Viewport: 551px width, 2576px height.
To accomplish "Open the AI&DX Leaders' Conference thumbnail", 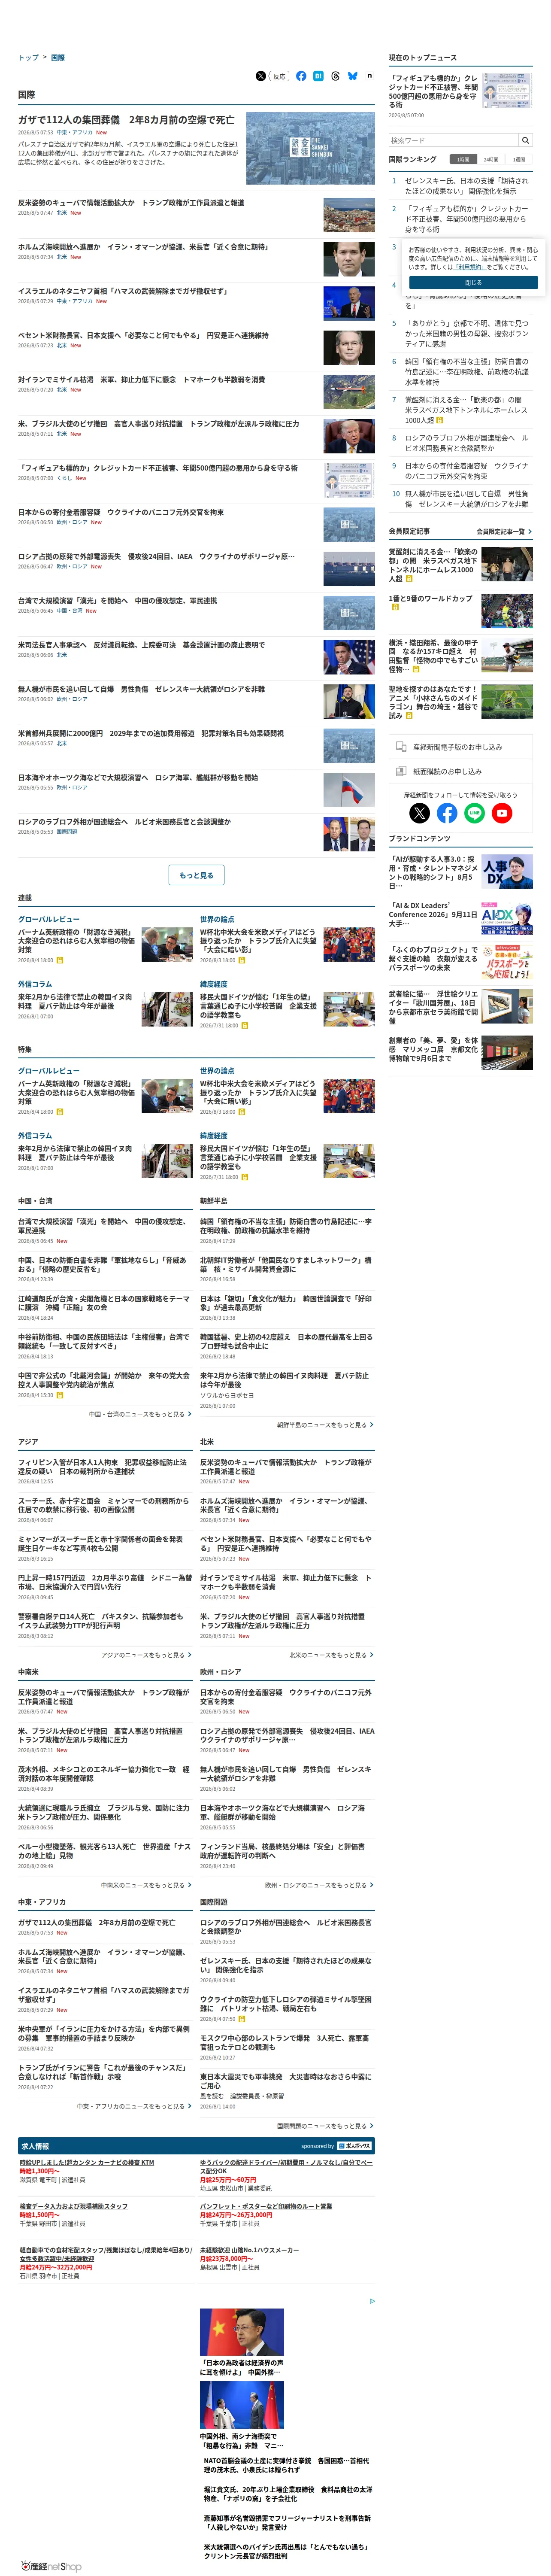I will [x=507, y=917].
